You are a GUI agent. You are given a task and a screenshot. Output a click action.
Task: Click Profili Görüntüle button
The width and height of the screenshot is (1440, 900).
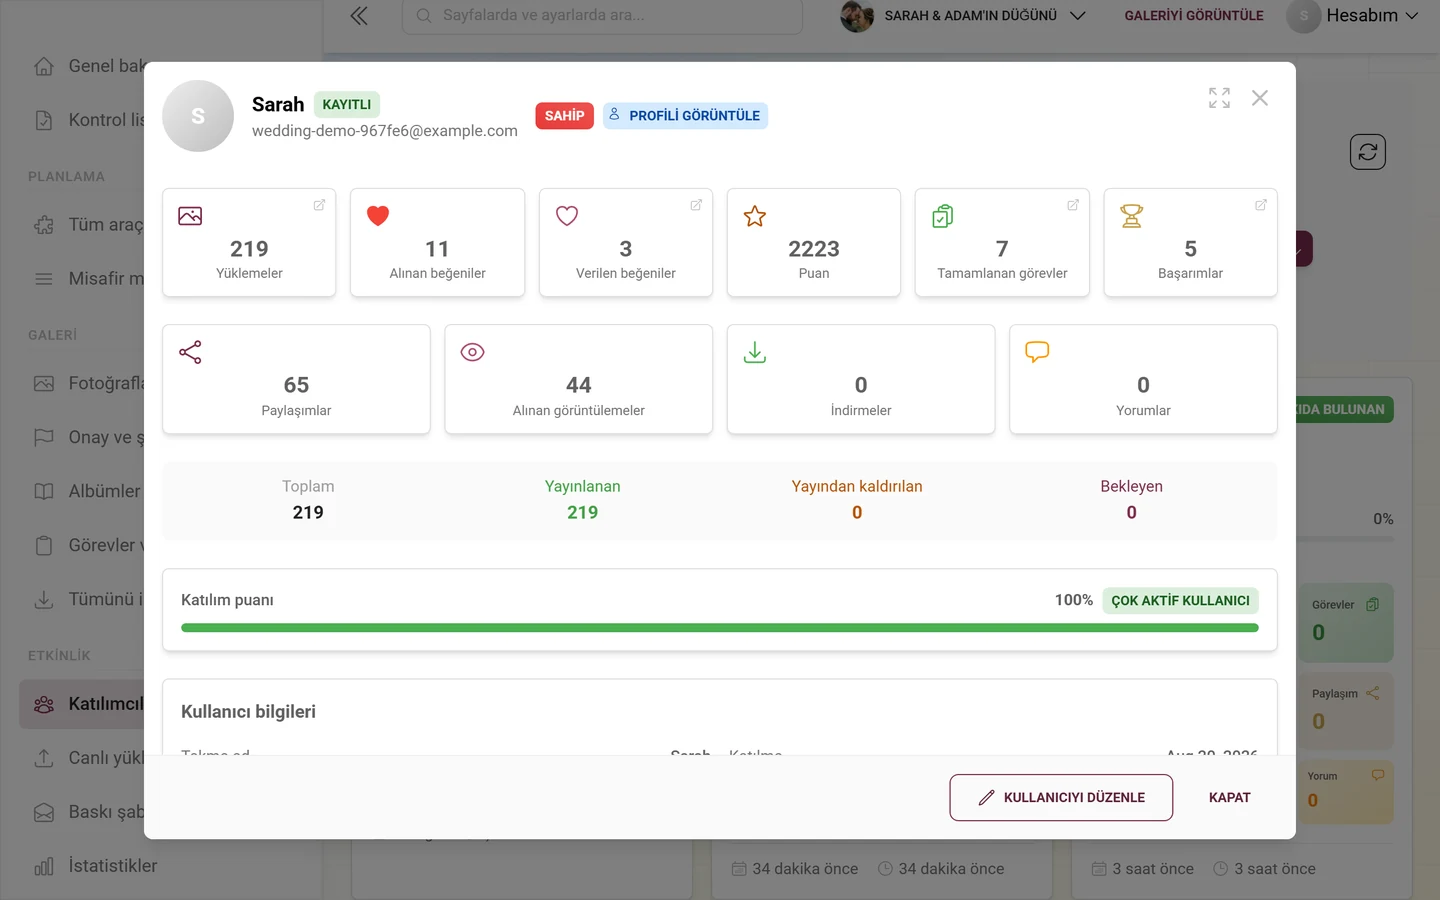click(x=685, y=116)
